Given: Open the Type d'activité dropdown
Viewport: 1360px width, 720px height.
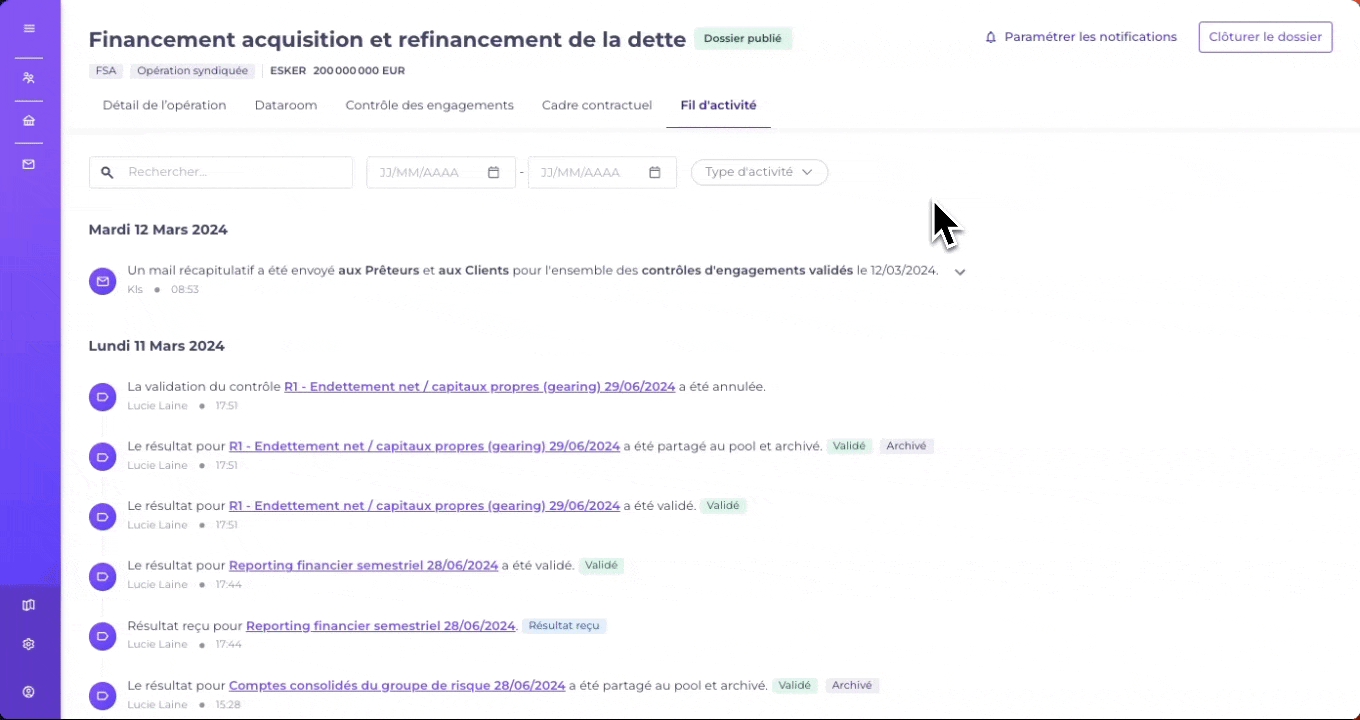Looking at the screenshot, I should [x=759, y=172].
